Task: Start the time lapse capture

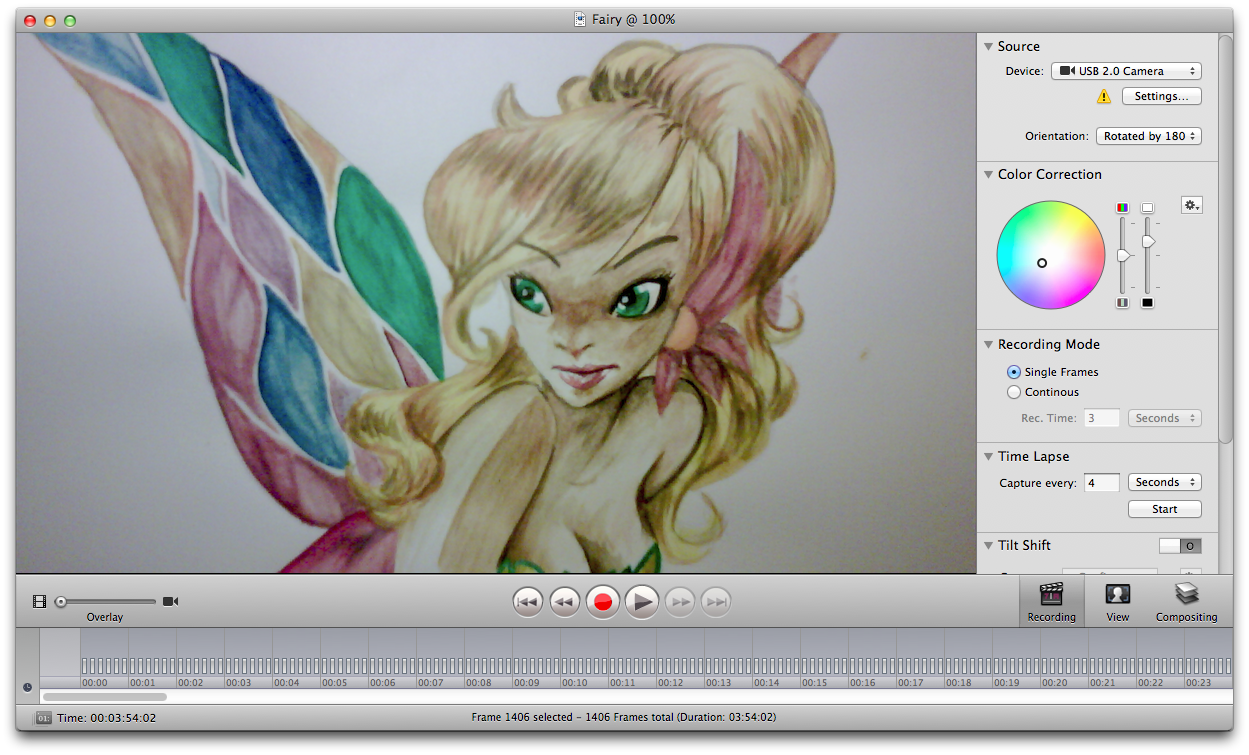Action: [x=1164, y=509]
